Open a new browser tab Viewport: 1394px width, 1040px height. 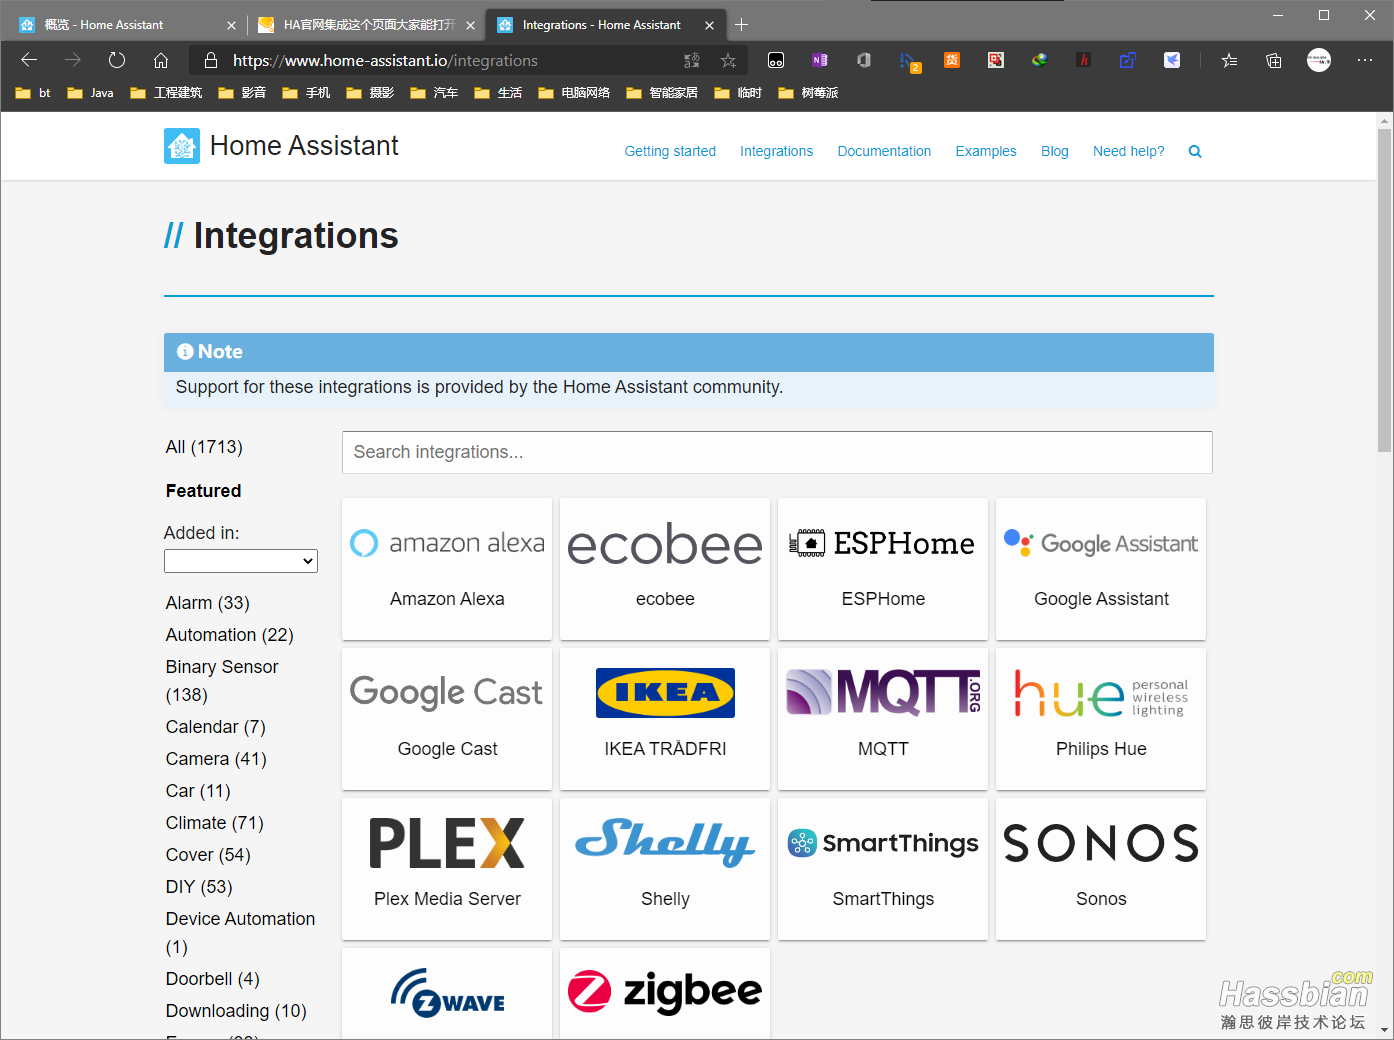(x=741, y=25)
